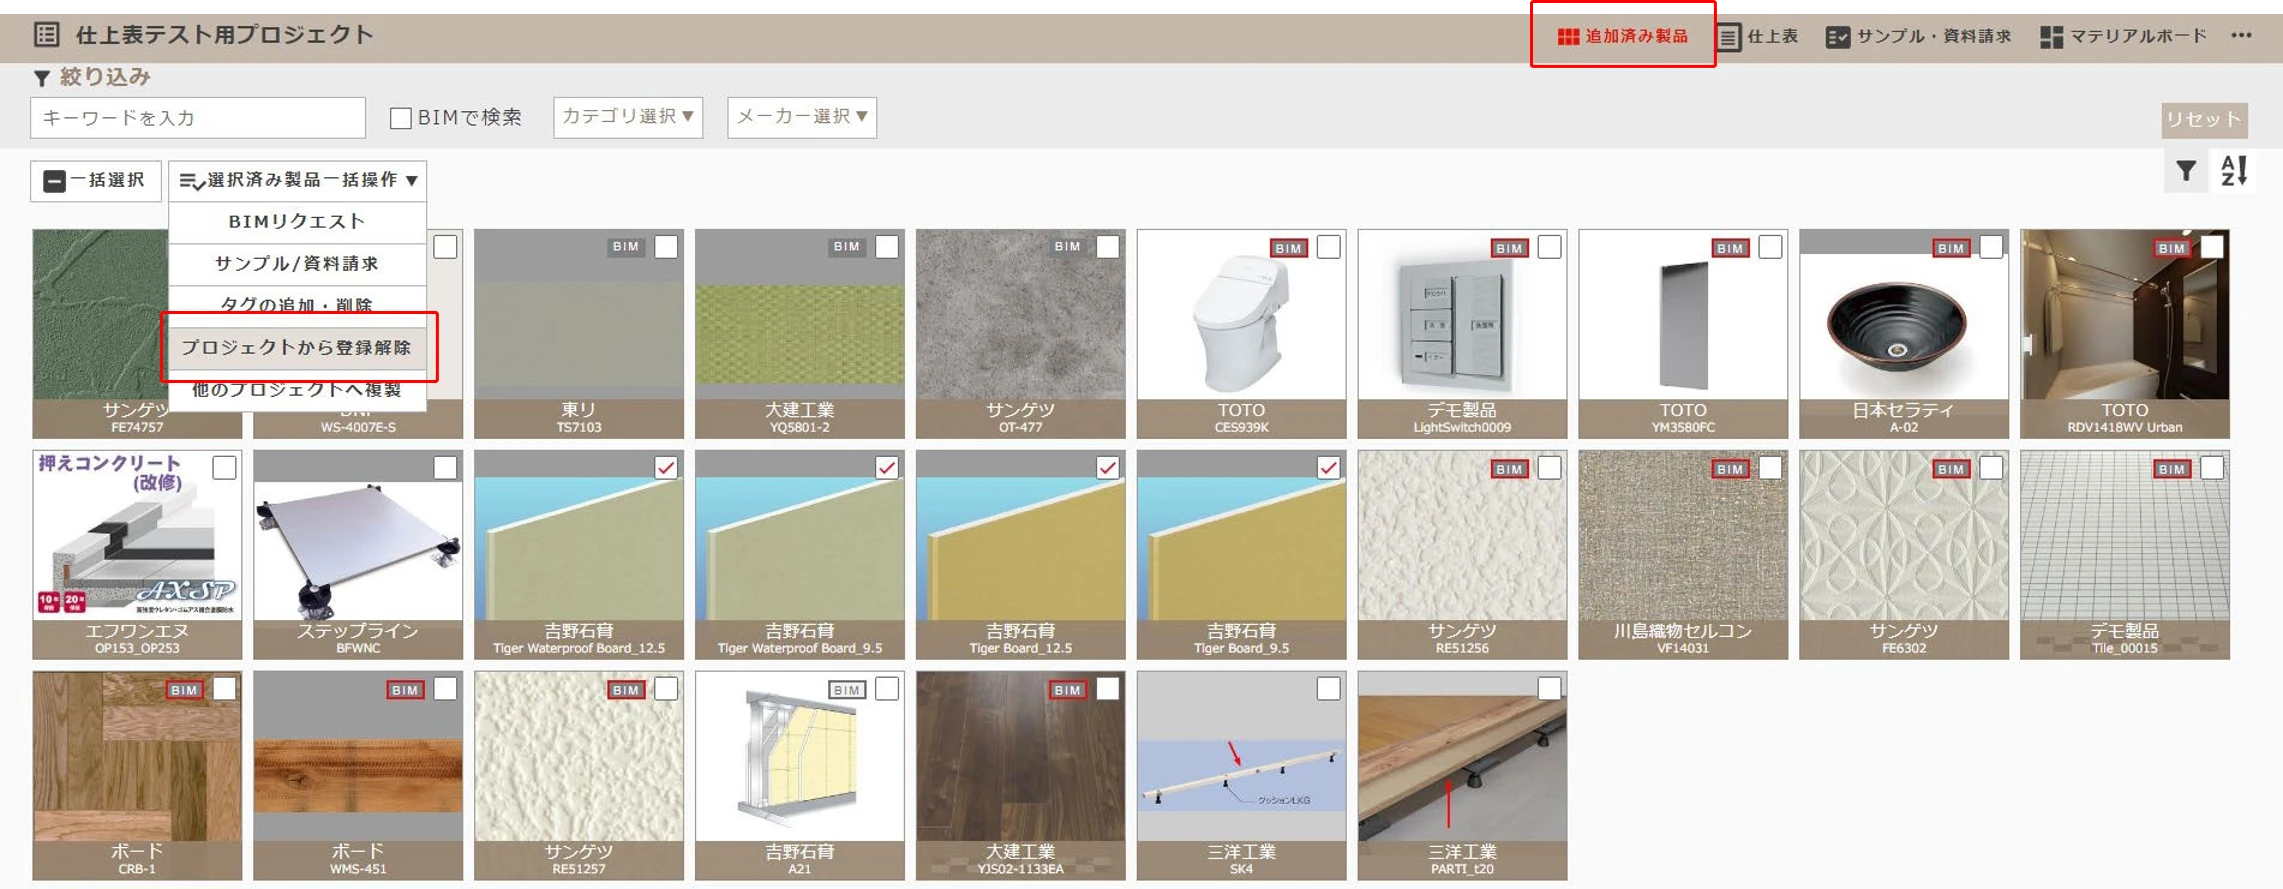Viewport: 2283px width, 889px height.
Task: Select 他のプロジェクトへ複製 menu entry
Action: (x=297, y=390)
